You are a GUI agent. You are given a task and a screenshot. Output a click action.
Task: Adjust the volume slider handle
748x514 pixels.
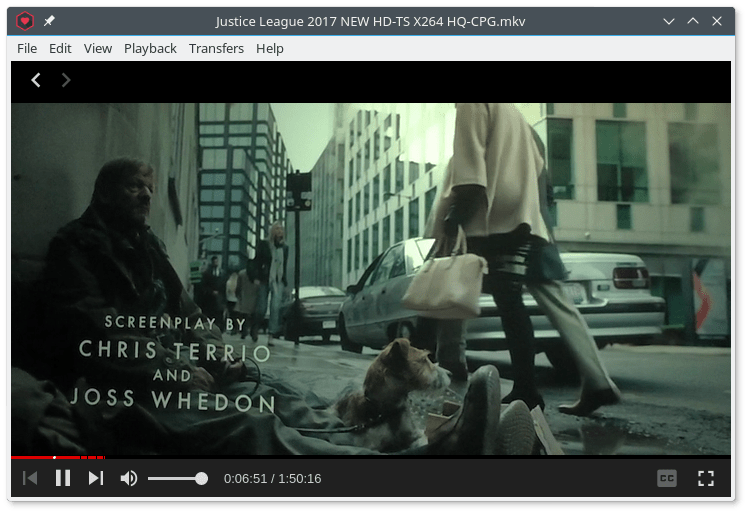201,478
